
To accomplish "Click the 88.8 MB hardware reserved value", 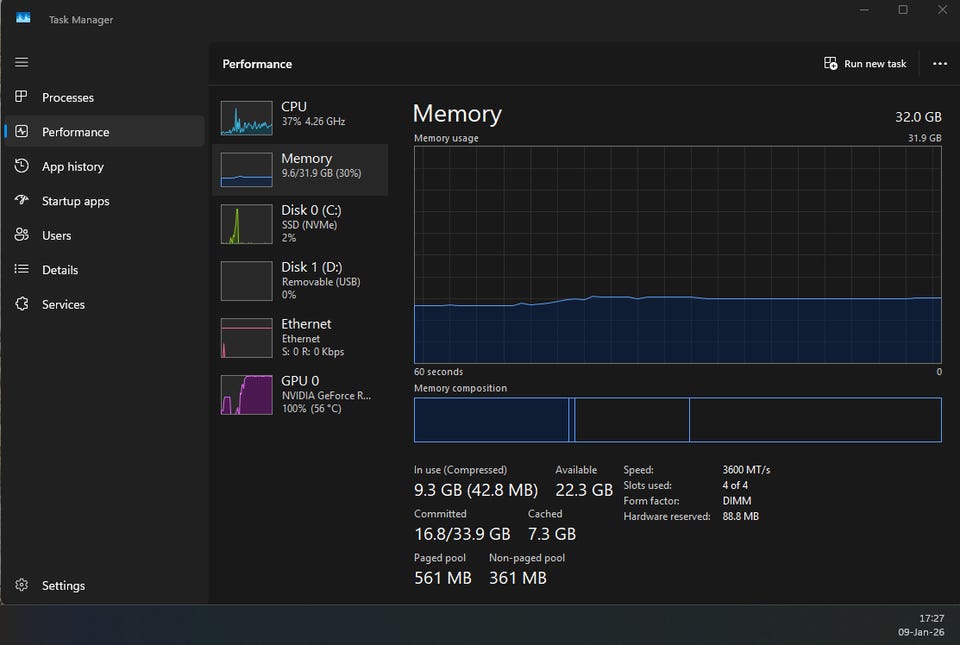I will click(740, 516).
